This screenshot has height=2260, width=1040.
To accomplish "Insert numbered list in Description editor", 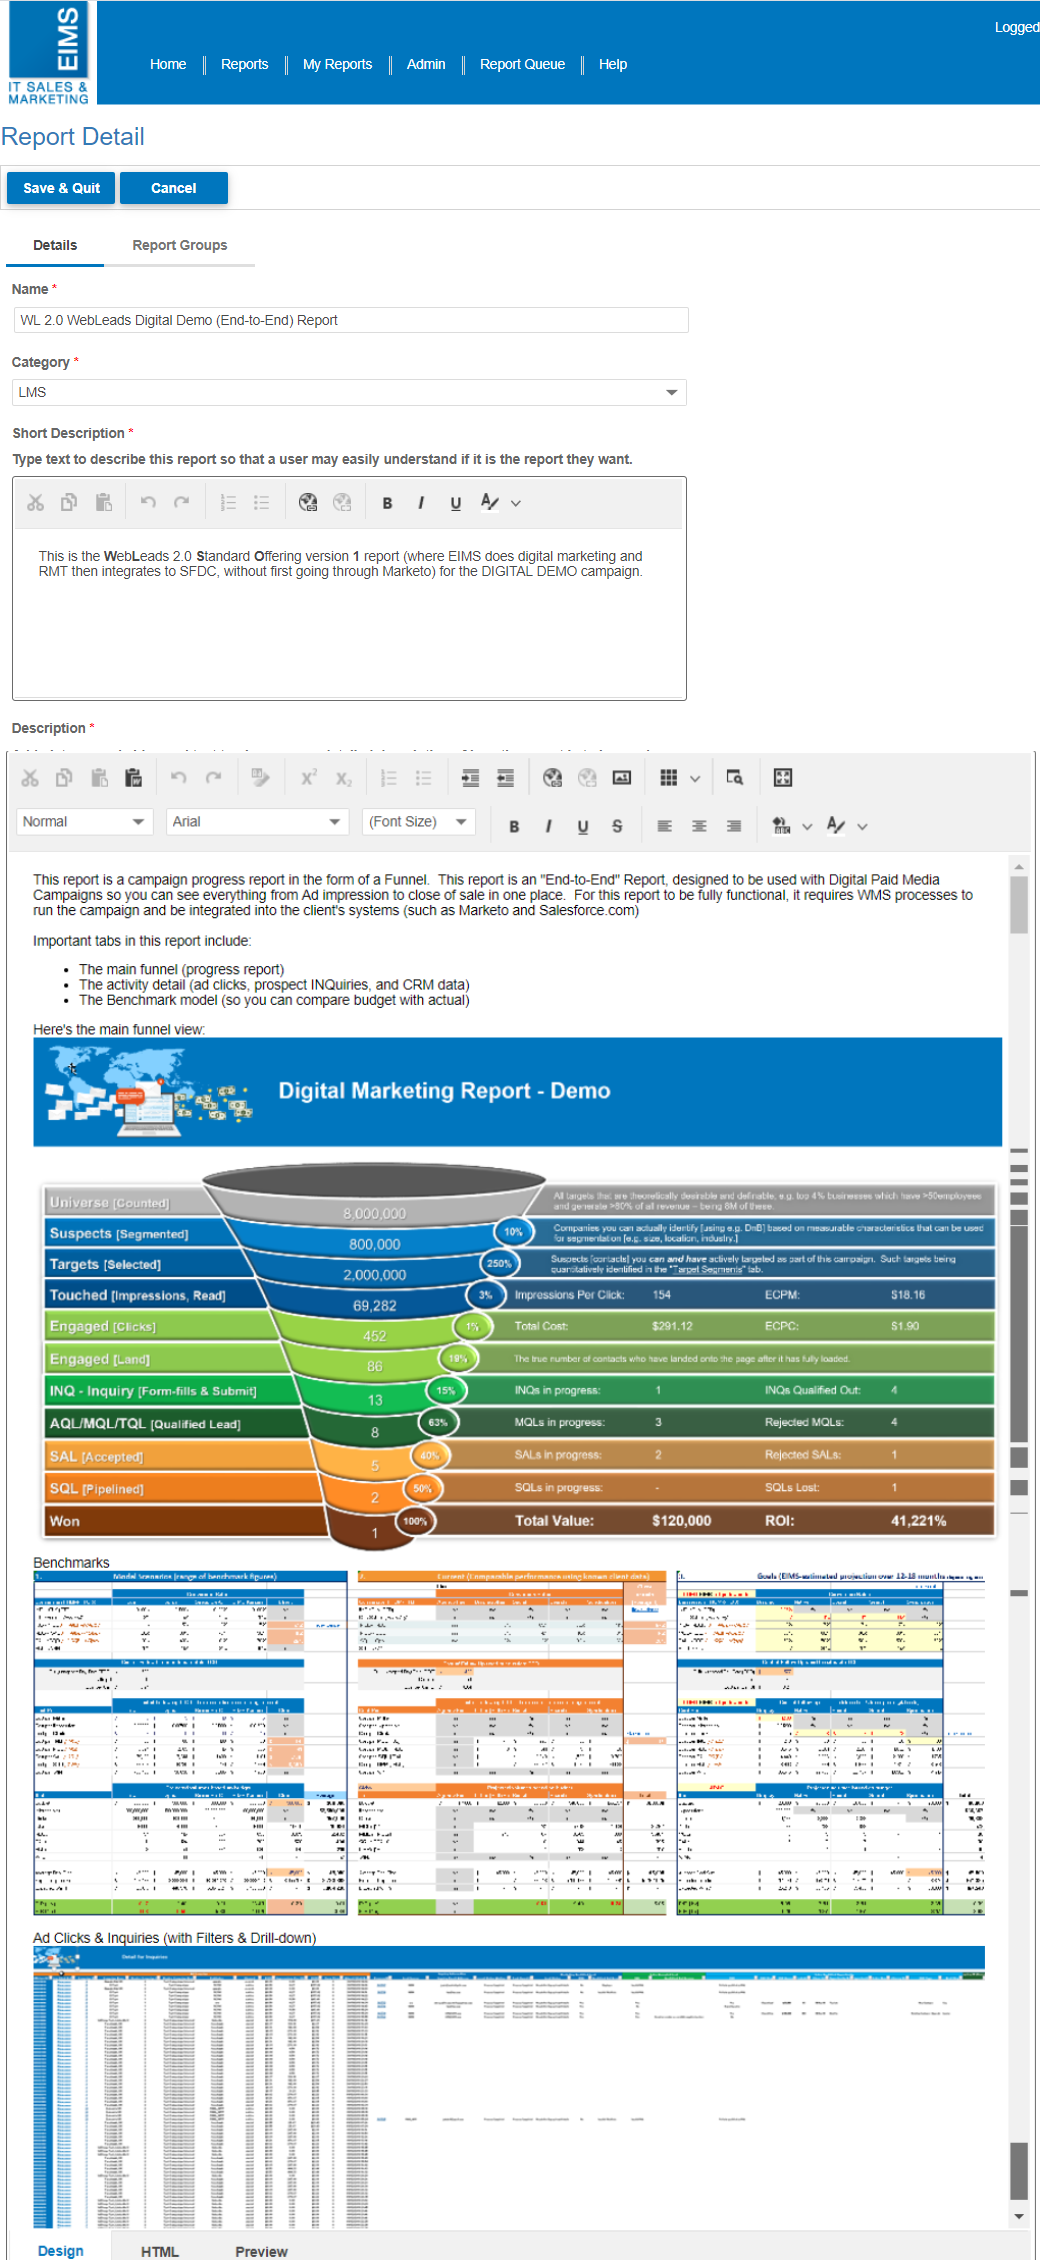I will pos(389,778).
